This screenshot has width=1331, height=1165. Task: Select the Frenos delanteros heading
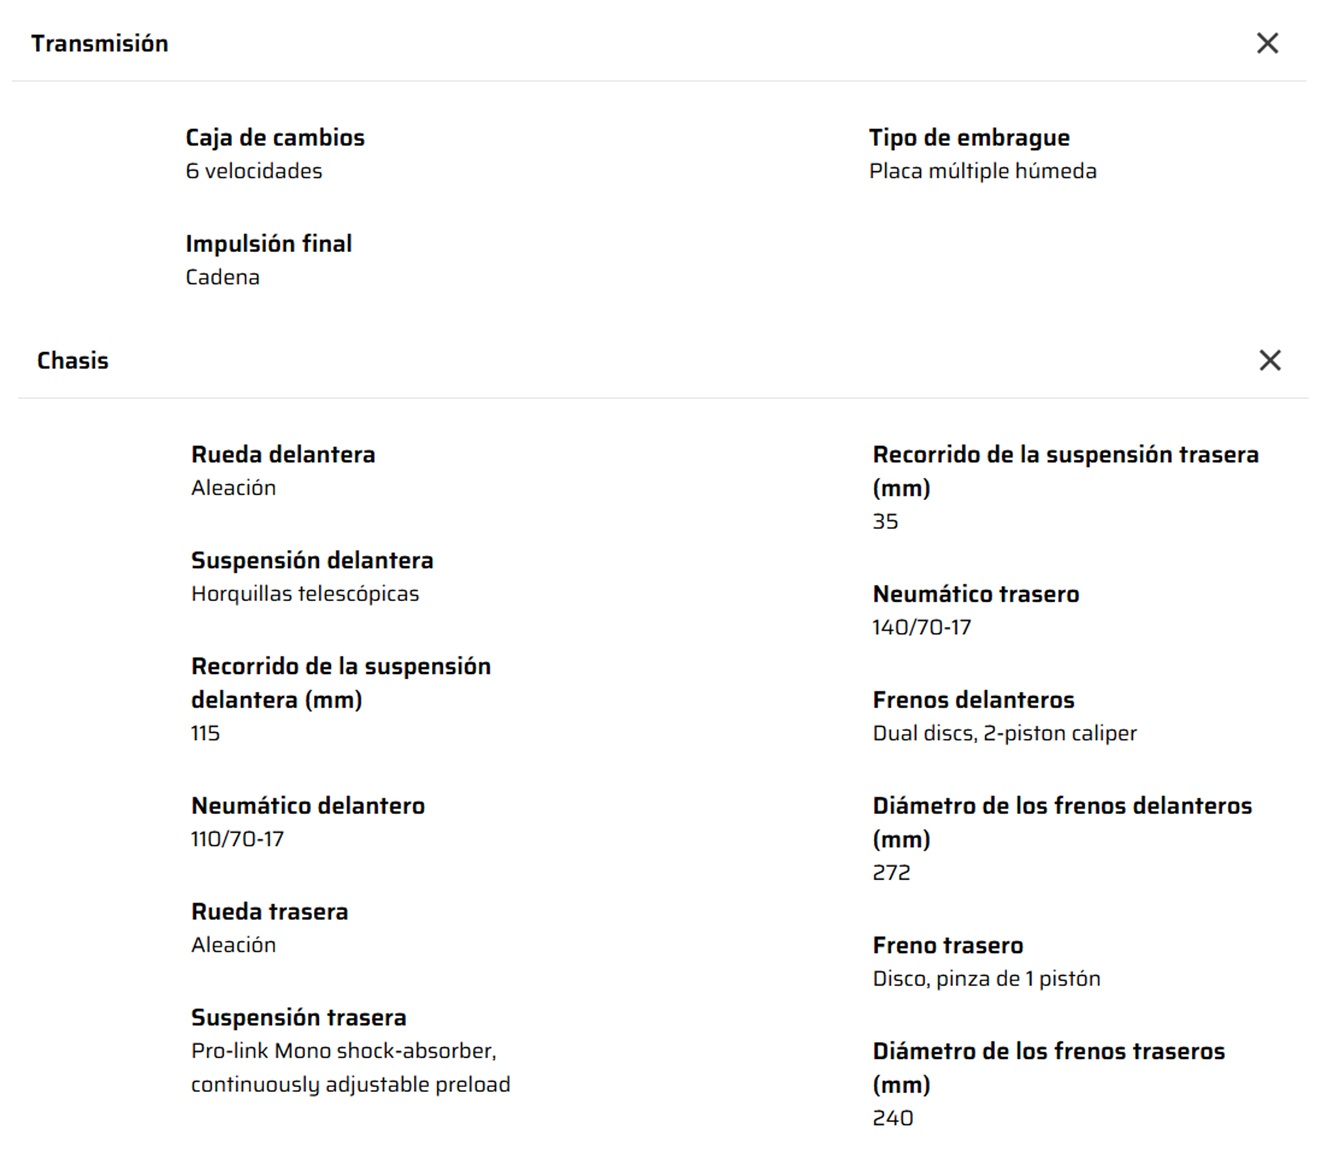coord(974,699)
